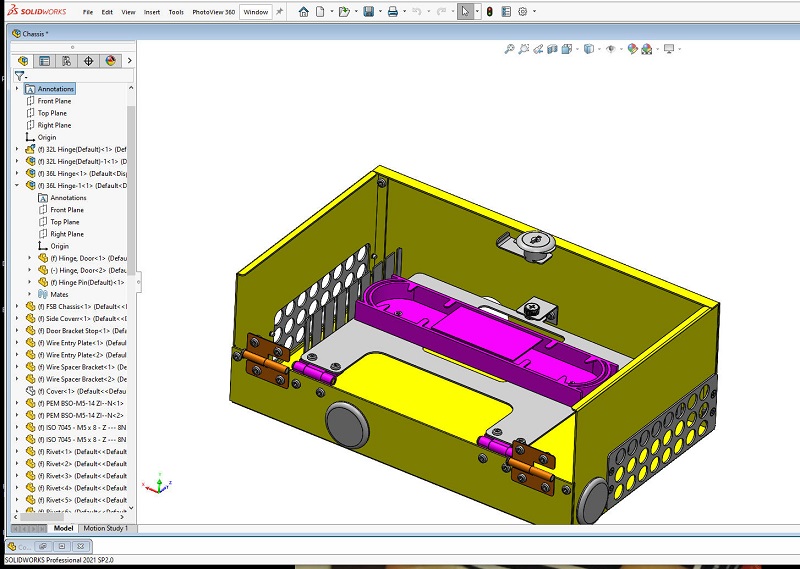800x569 pixels.
Task: Switch to the Model tab
Action: point(63,528)
